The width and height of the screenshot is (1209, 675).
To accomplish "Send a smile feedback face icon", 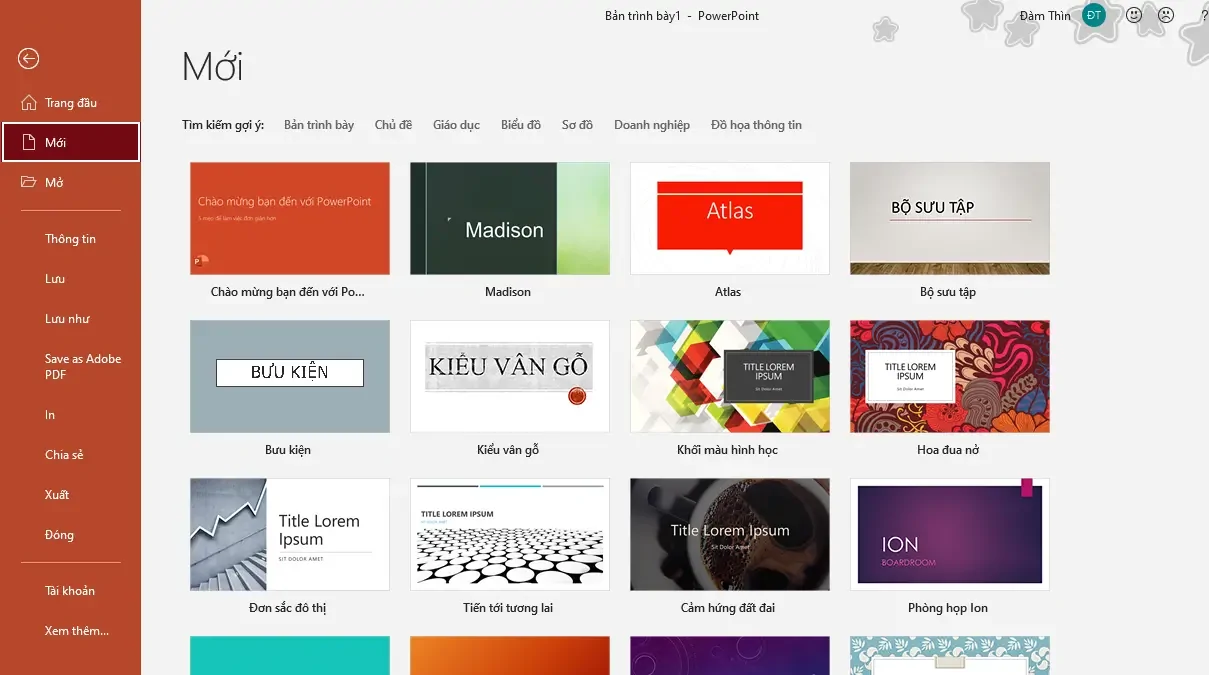I will click(1134, 15).
